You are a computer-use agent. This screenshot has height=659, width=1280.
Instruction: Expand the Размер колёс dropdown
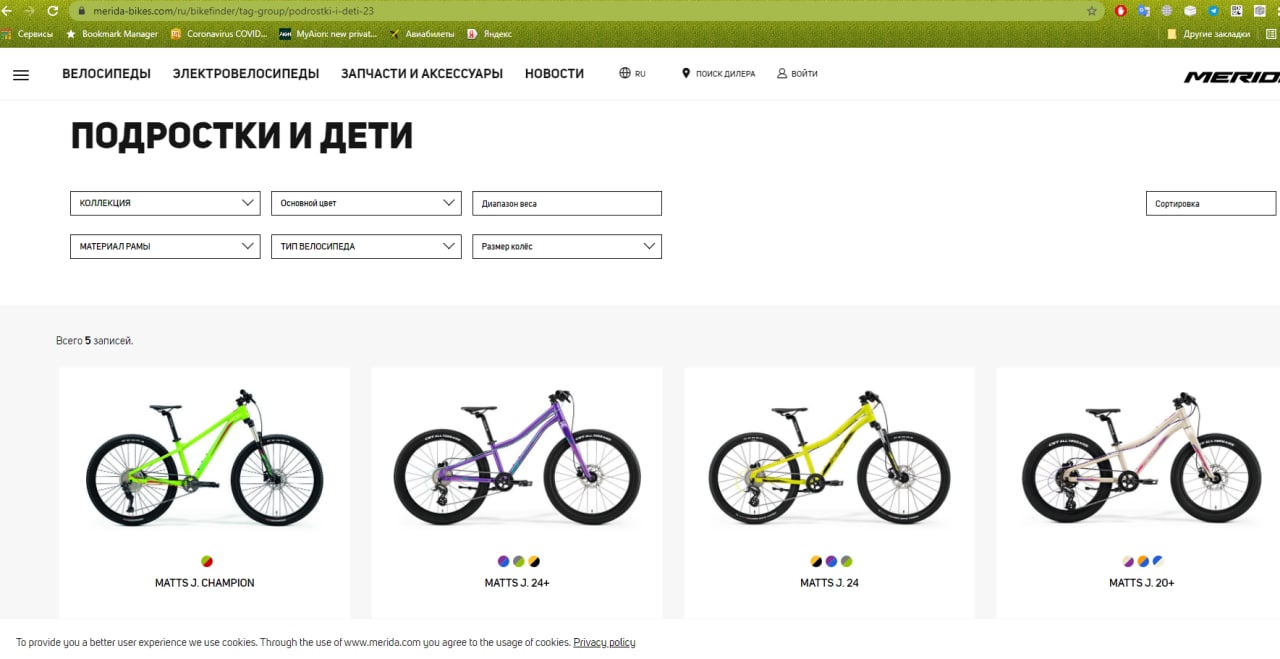(x=567, y=246)
